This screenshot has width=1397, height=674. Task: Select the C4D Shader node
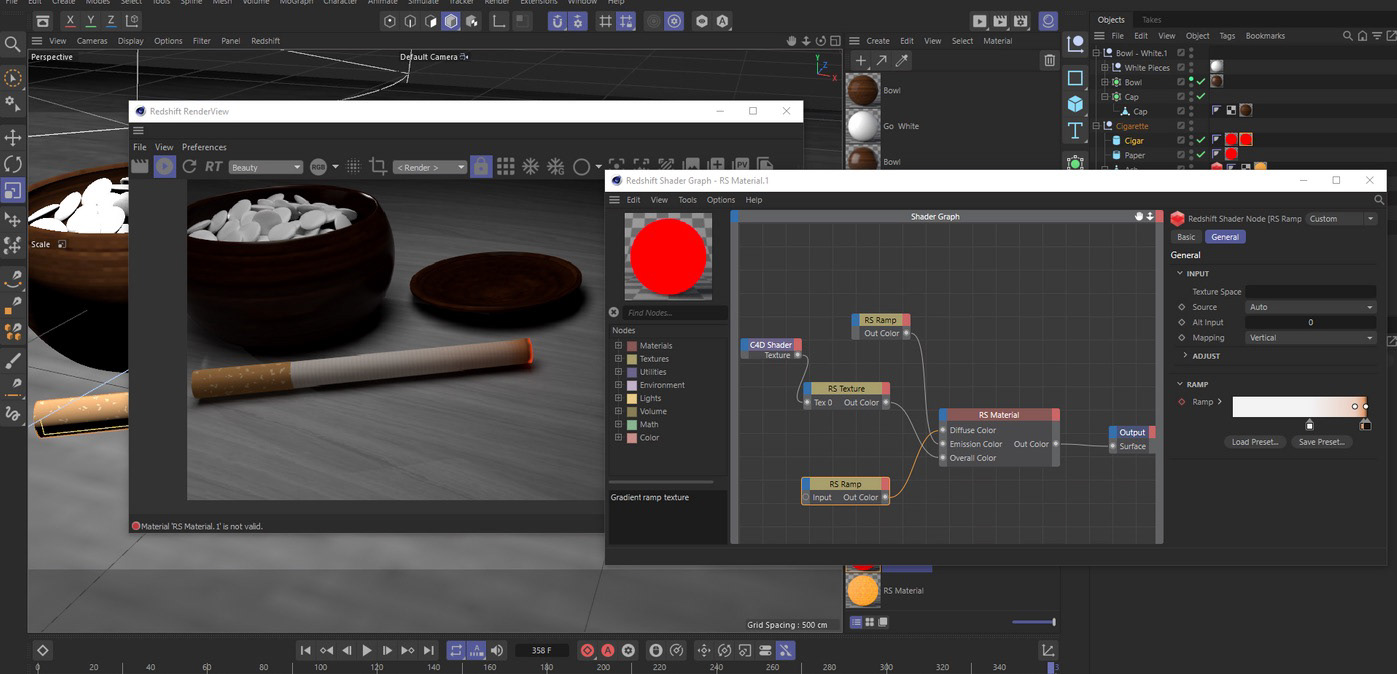771,345
